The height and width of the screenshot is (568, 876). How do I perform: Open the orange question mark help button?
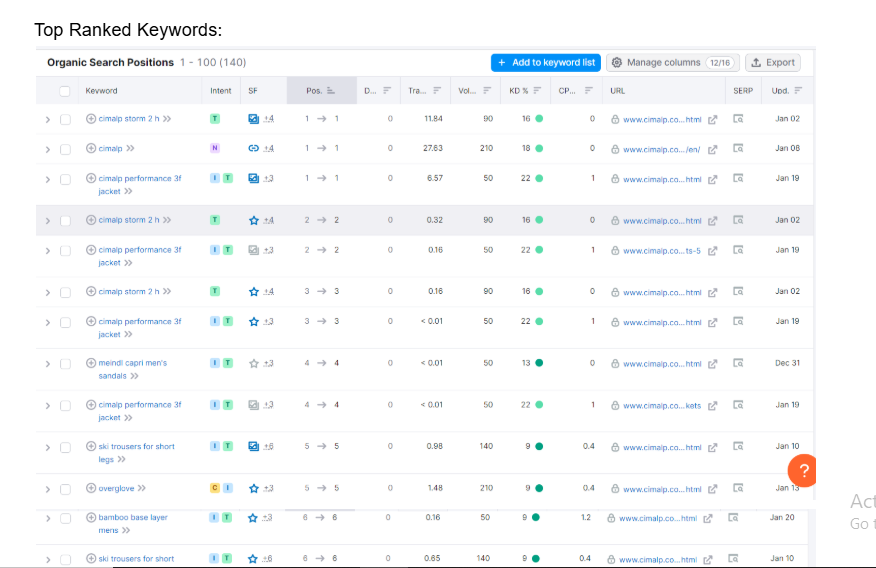click(x=802, y=471)
